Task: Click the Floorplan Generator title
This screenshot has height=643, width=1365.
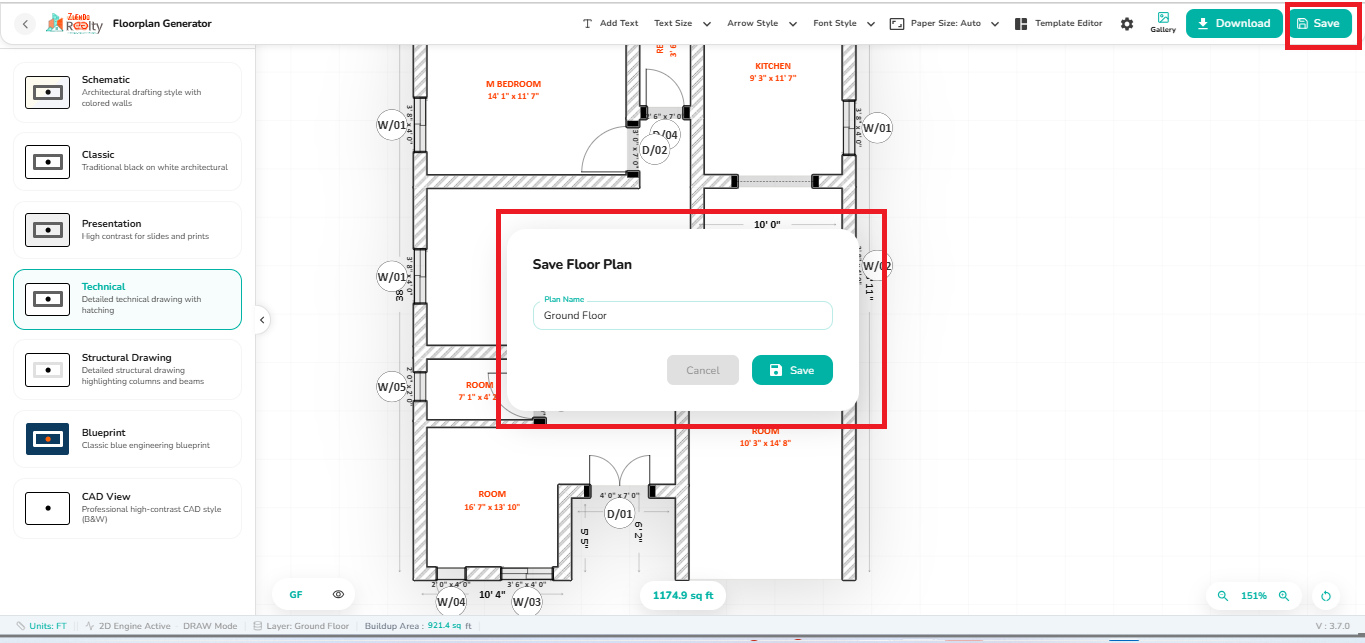Action: pyautogui.click(x=162, y=23)
